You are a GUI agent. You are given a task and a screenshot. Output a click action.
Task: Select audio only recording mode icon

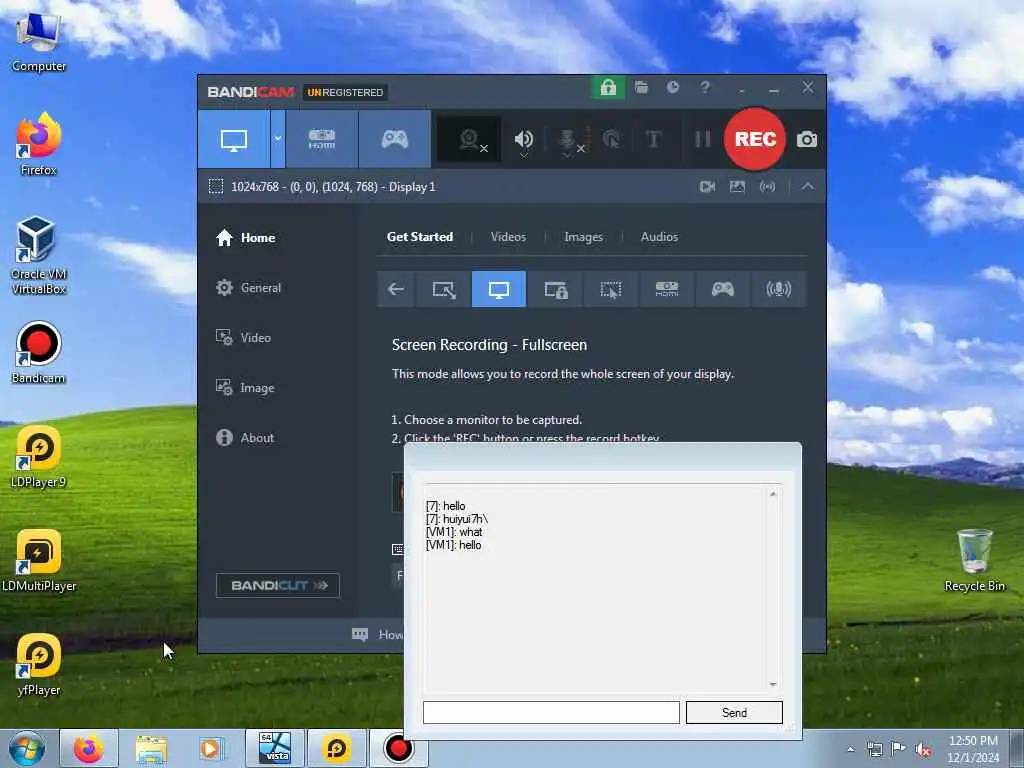(x=778, y=289)
